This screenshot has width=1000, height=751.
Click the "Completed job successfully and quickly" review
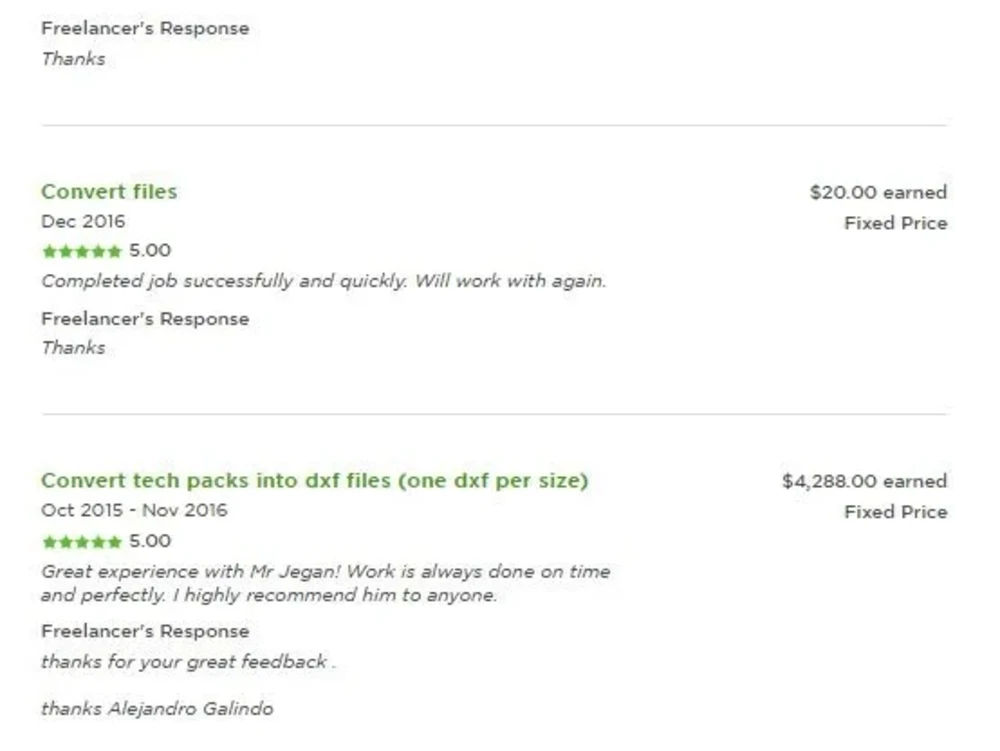[x=323, y=281]
